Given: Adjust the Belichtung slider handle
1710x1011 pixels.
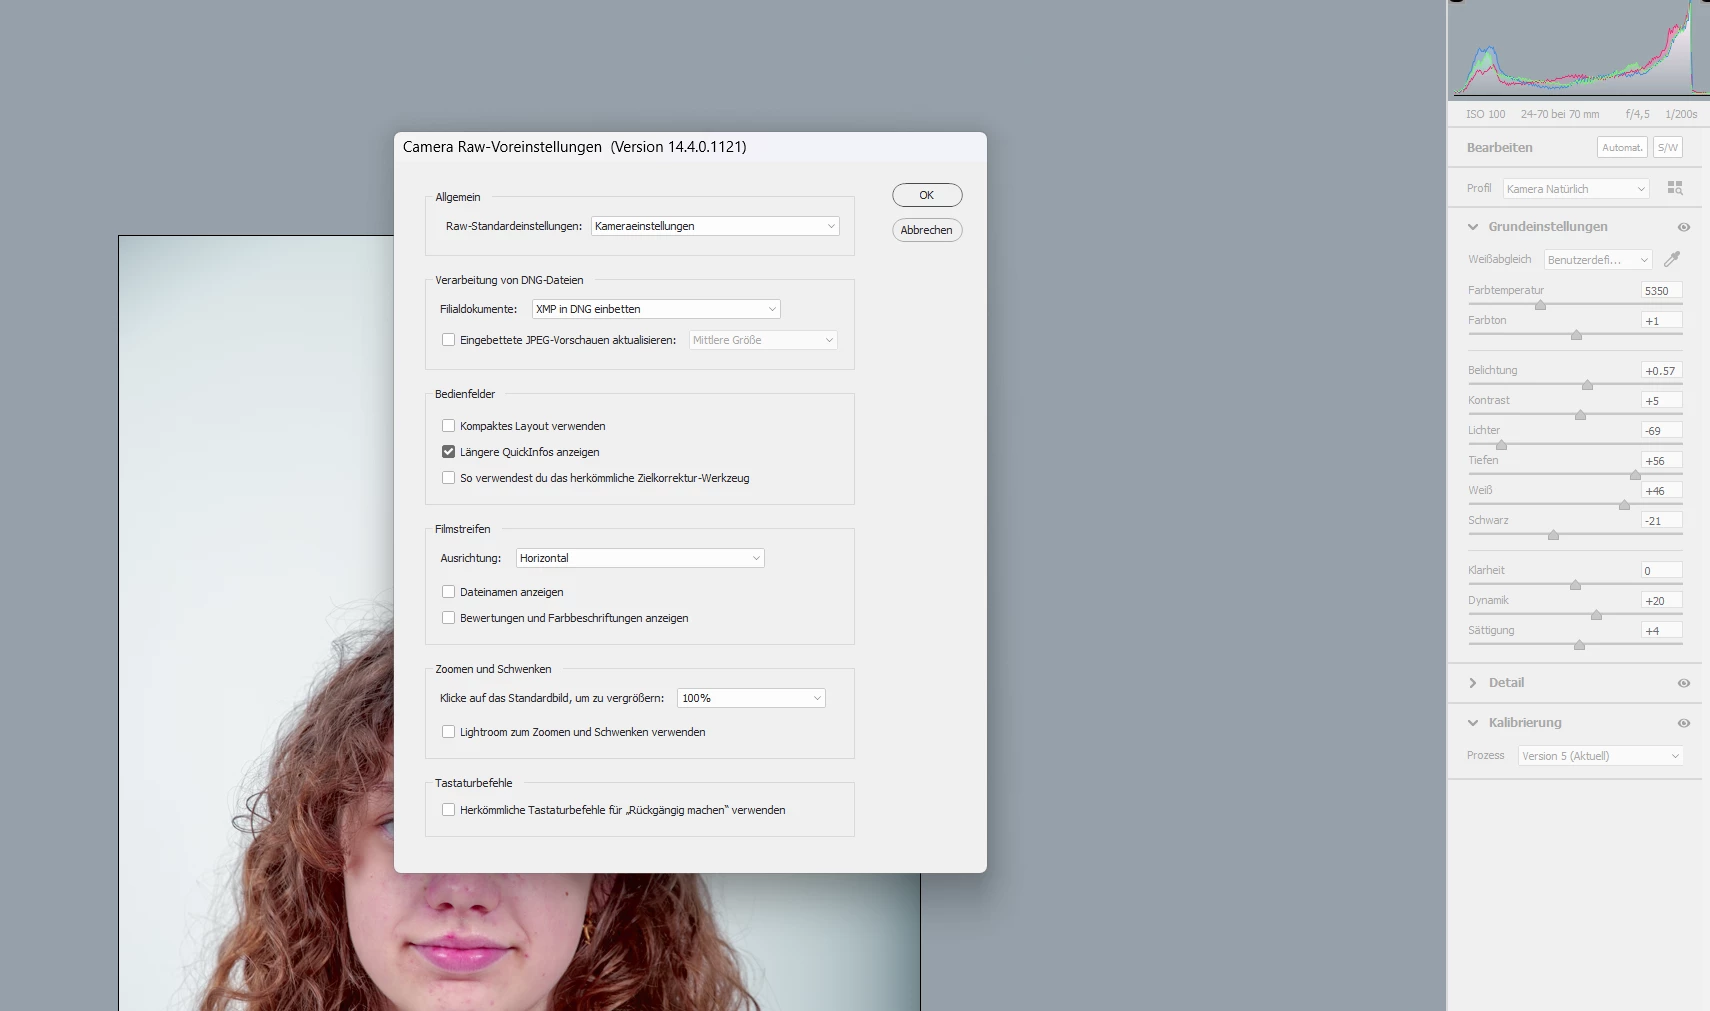Looking at the screenshot, I should 1587,385.
